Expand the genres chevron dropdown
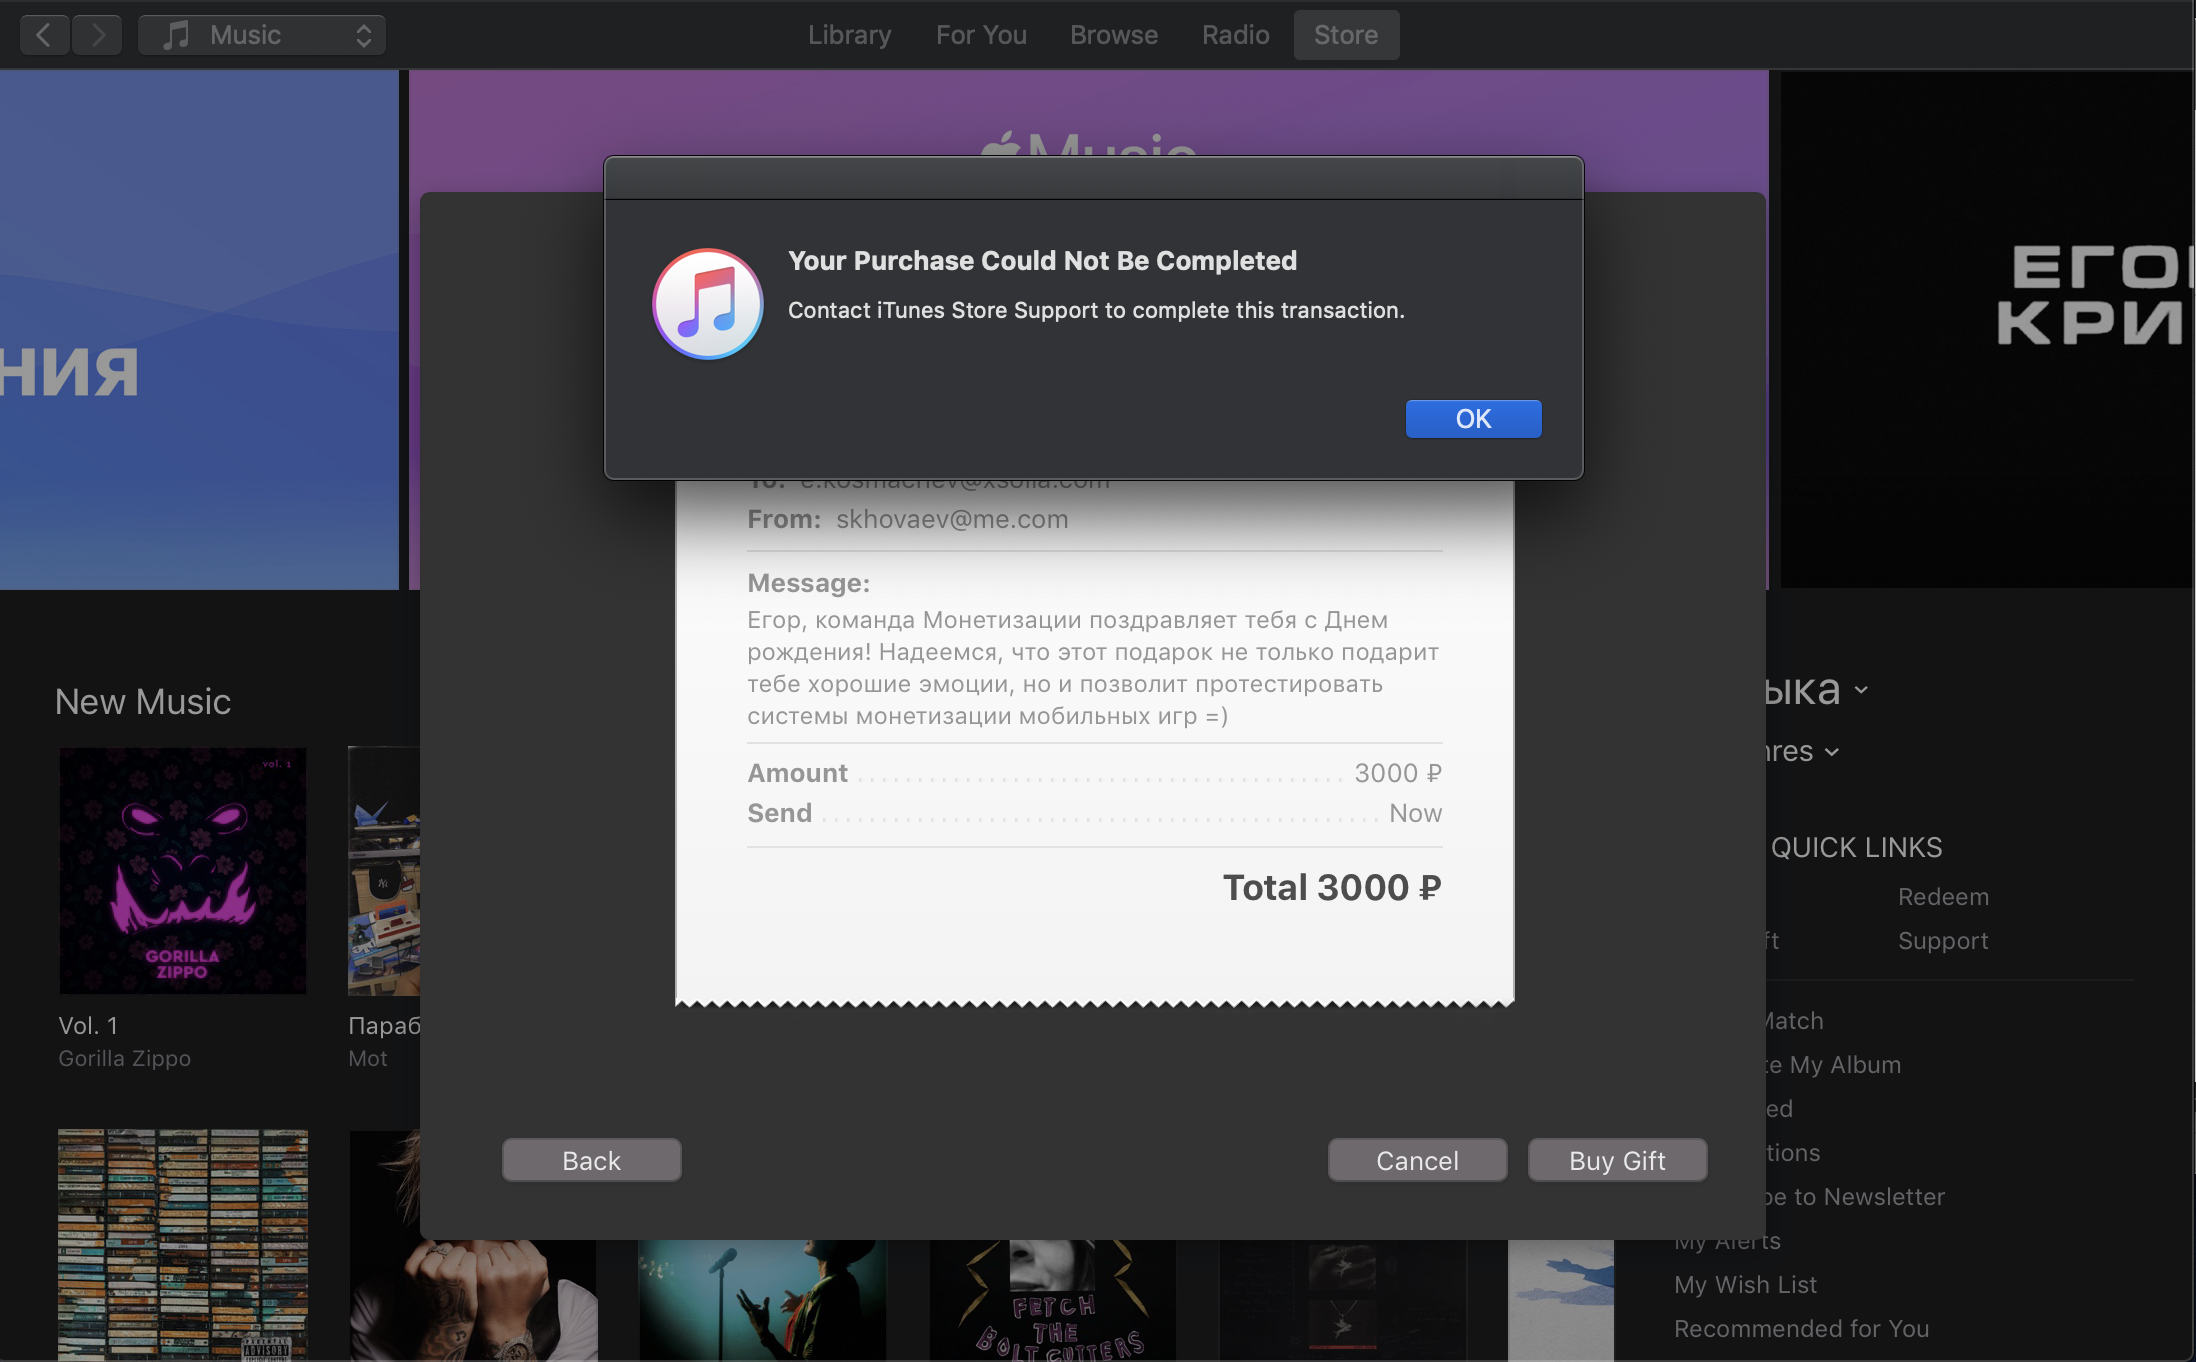The image size is (2196, 1362). (x=1831, y=752)
